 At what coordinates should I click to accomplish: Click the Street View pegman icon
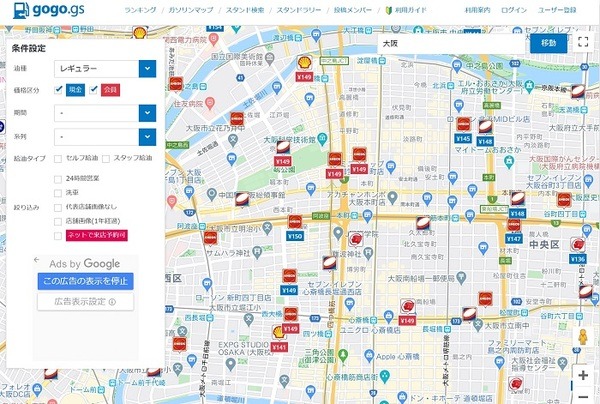click(582, 337)
